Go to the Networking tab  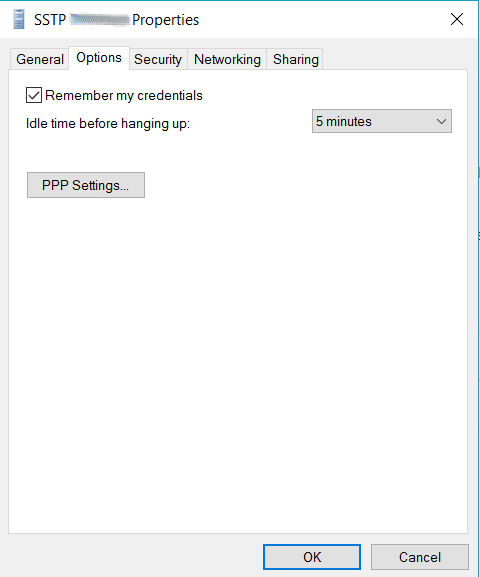click(227, 59)
